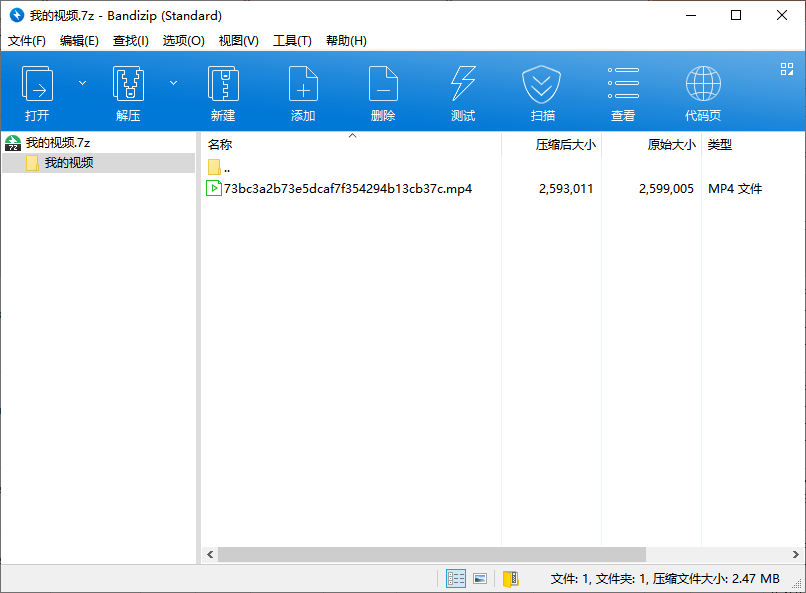The width and height of the screenshot is (806, 593).
Task: Switch to detailed list view in status bar
Action: [x=456, y=578]
